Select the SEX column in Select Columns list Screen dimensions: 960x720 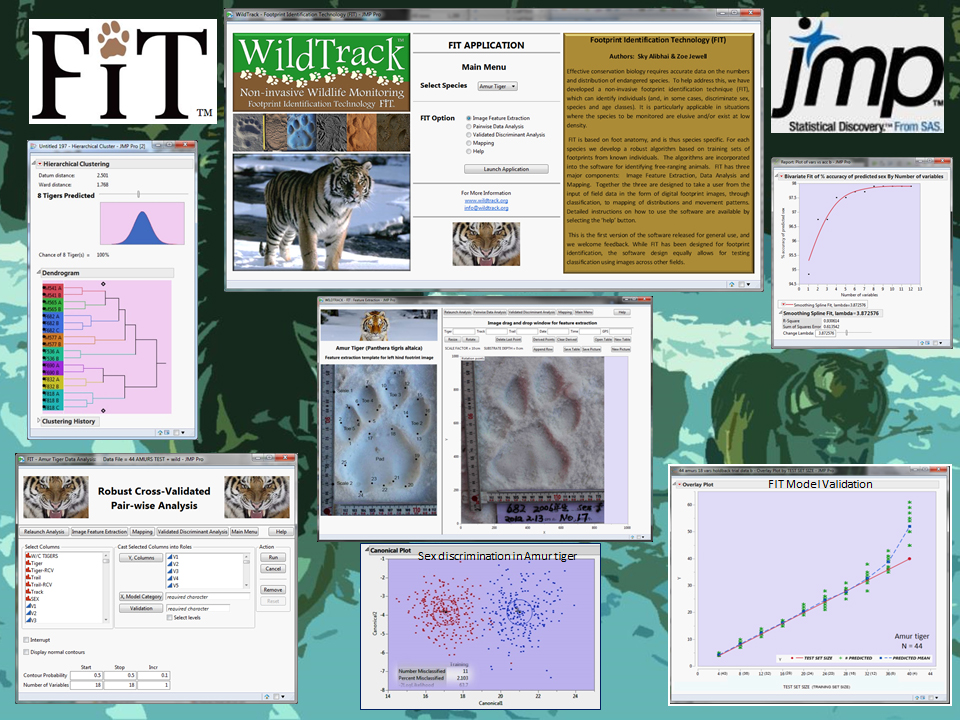(35, 599)
